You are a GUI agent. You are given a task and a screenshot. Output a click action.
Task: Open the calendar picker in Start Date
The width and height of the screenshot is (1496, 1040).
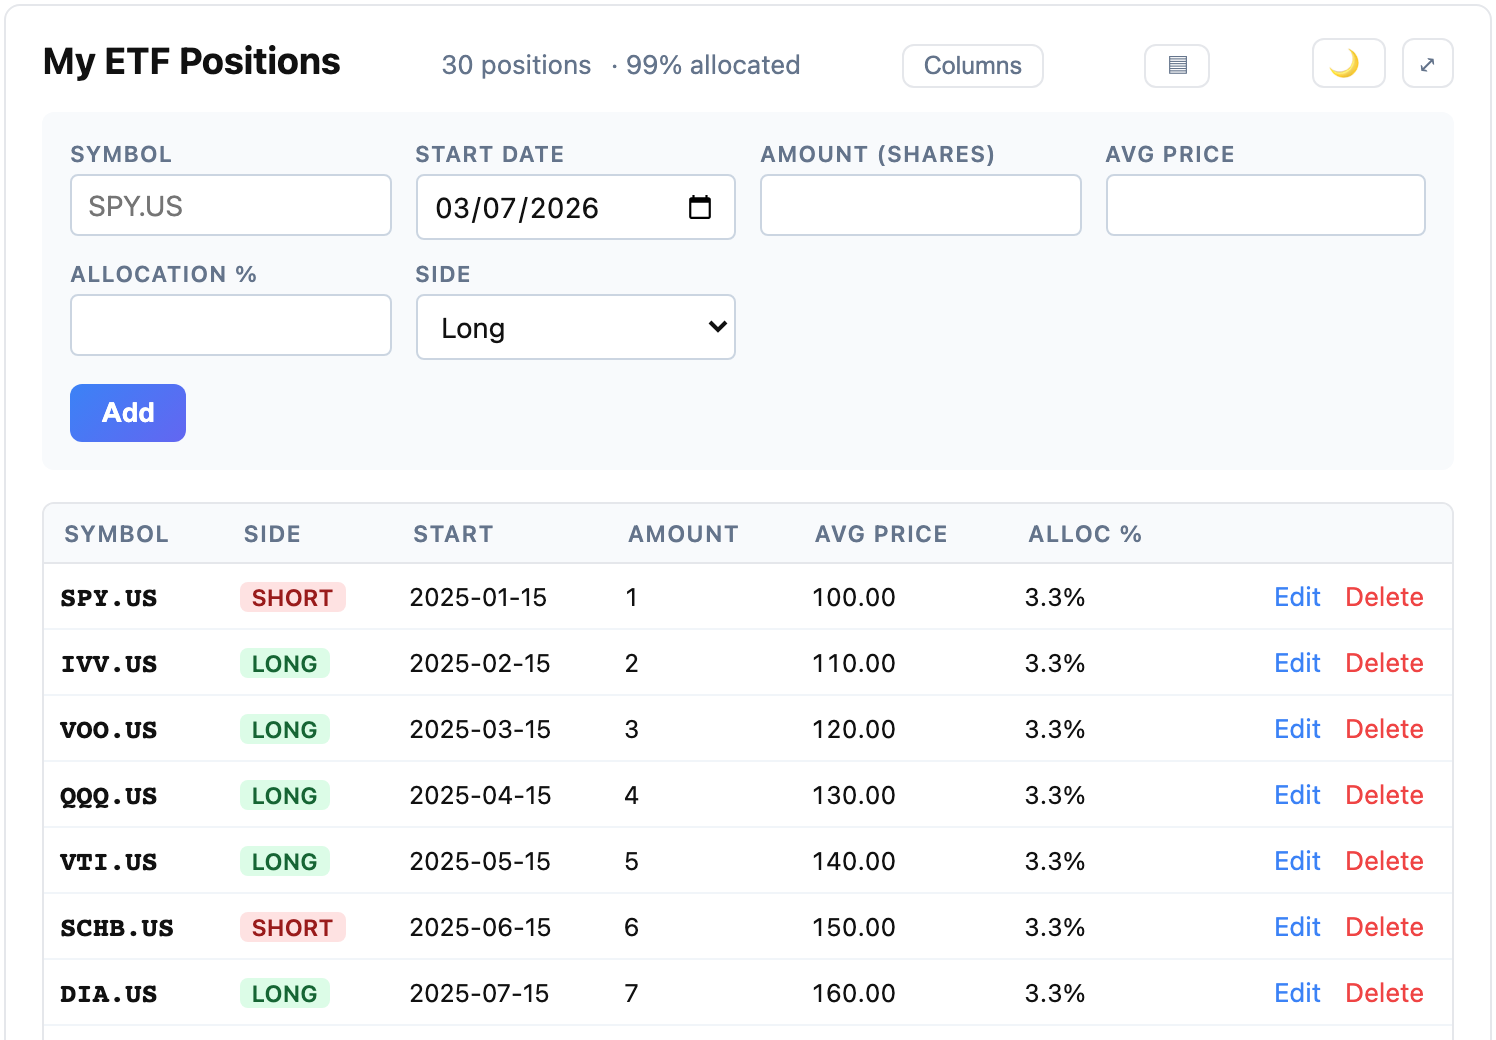point(700,207)
